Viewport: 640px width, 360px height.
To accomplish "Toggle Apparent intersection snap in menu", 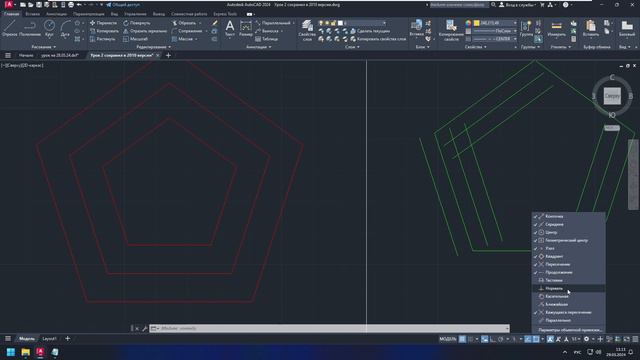I will coord(569,313).
